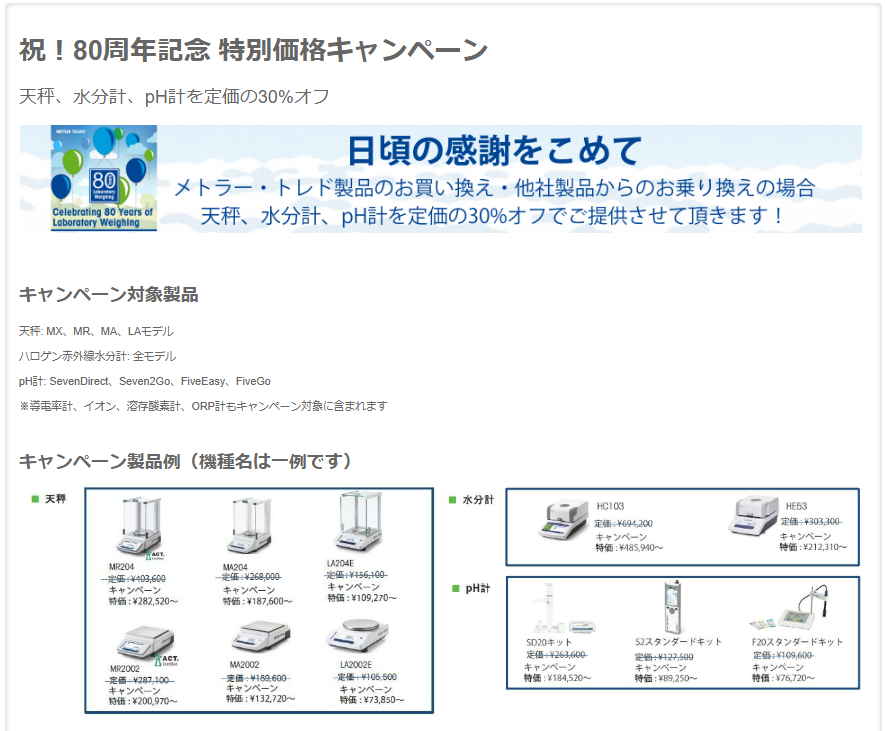Click the MR204 model name
Screen dimensions: 885x731
pyautogui.click(x=121, y=567)
